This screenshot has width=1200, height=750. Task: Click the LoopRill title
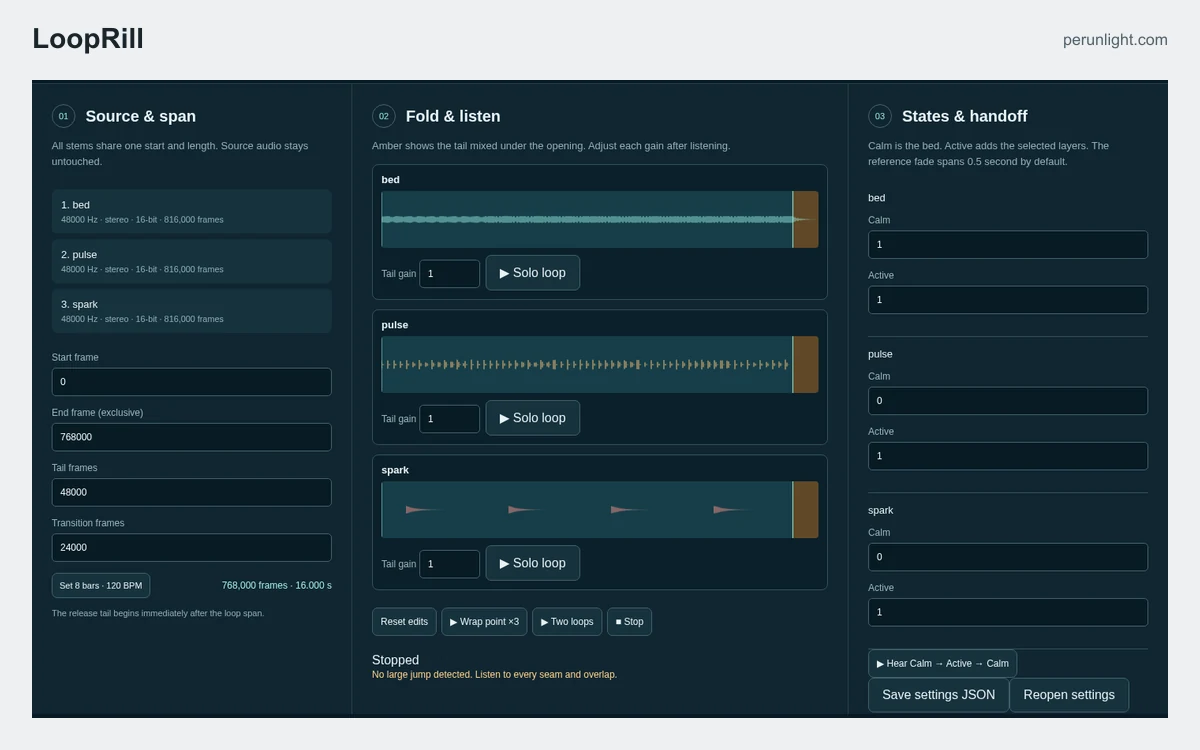click(88, 39)
